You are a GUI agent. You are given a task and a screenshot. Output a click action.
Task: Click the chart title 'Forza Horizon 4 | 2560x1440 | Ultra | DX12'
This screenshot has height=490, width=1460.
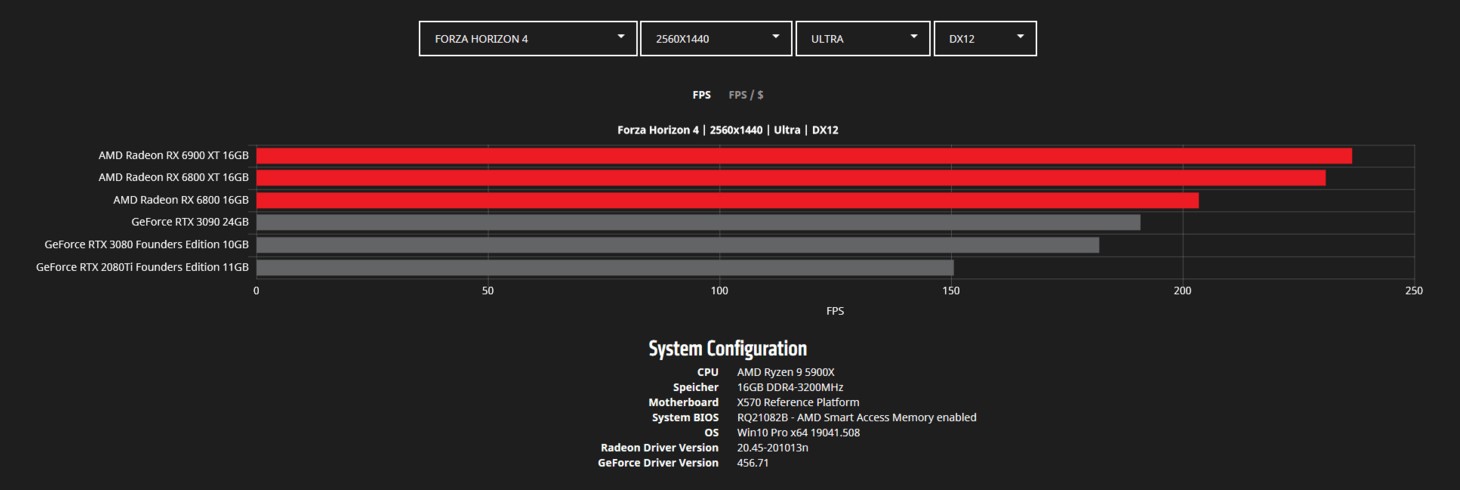point(728,130)
